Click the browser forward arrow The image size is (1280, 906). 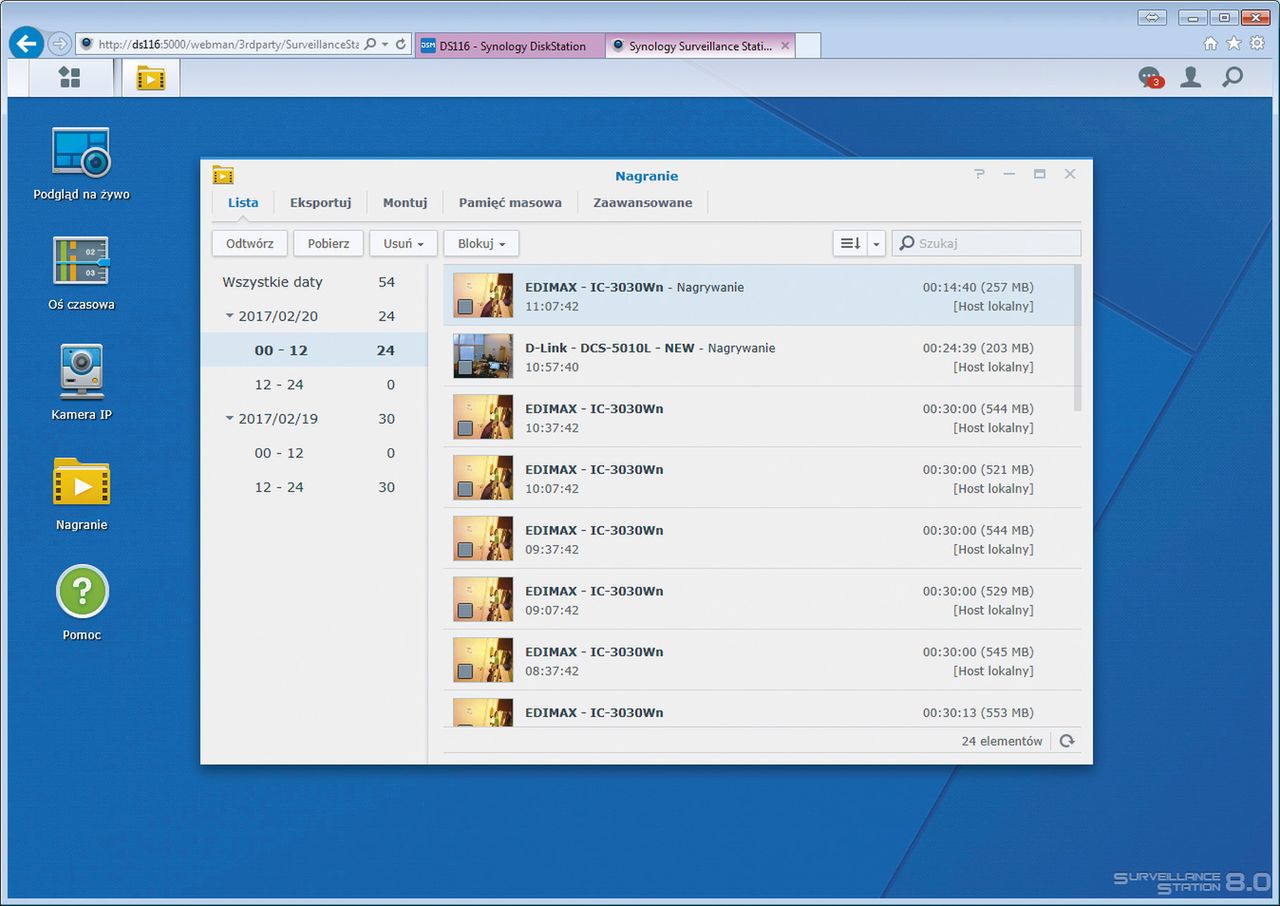pos(59,44)
